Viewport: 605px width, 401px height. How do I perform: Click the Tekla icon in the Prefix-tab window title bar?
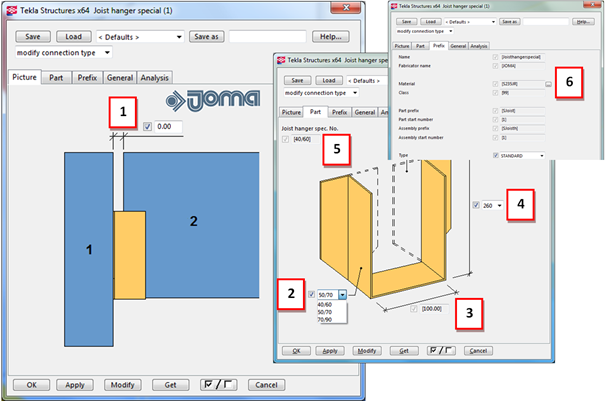(x=394, y=6)
